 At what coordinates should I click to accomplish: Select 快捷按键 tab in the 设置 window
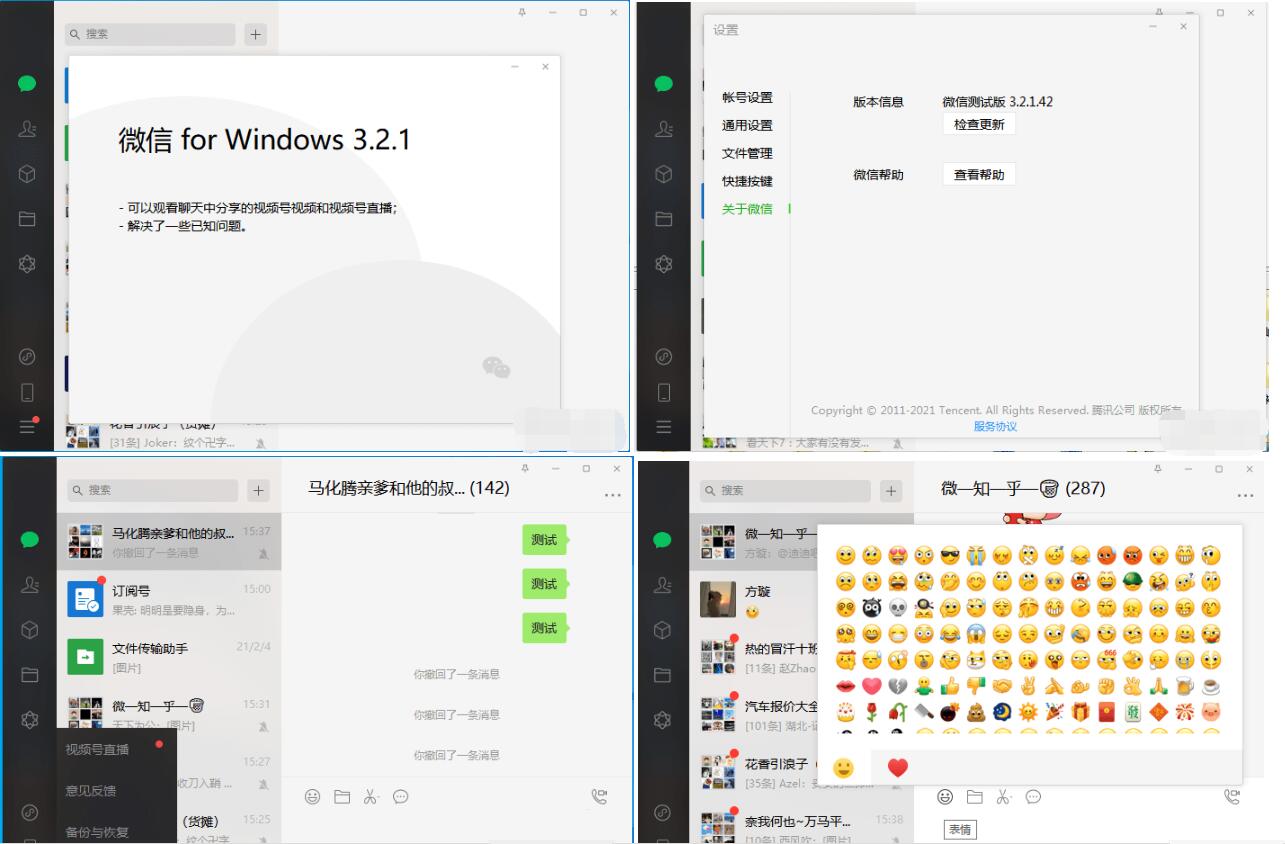[748, 181]
